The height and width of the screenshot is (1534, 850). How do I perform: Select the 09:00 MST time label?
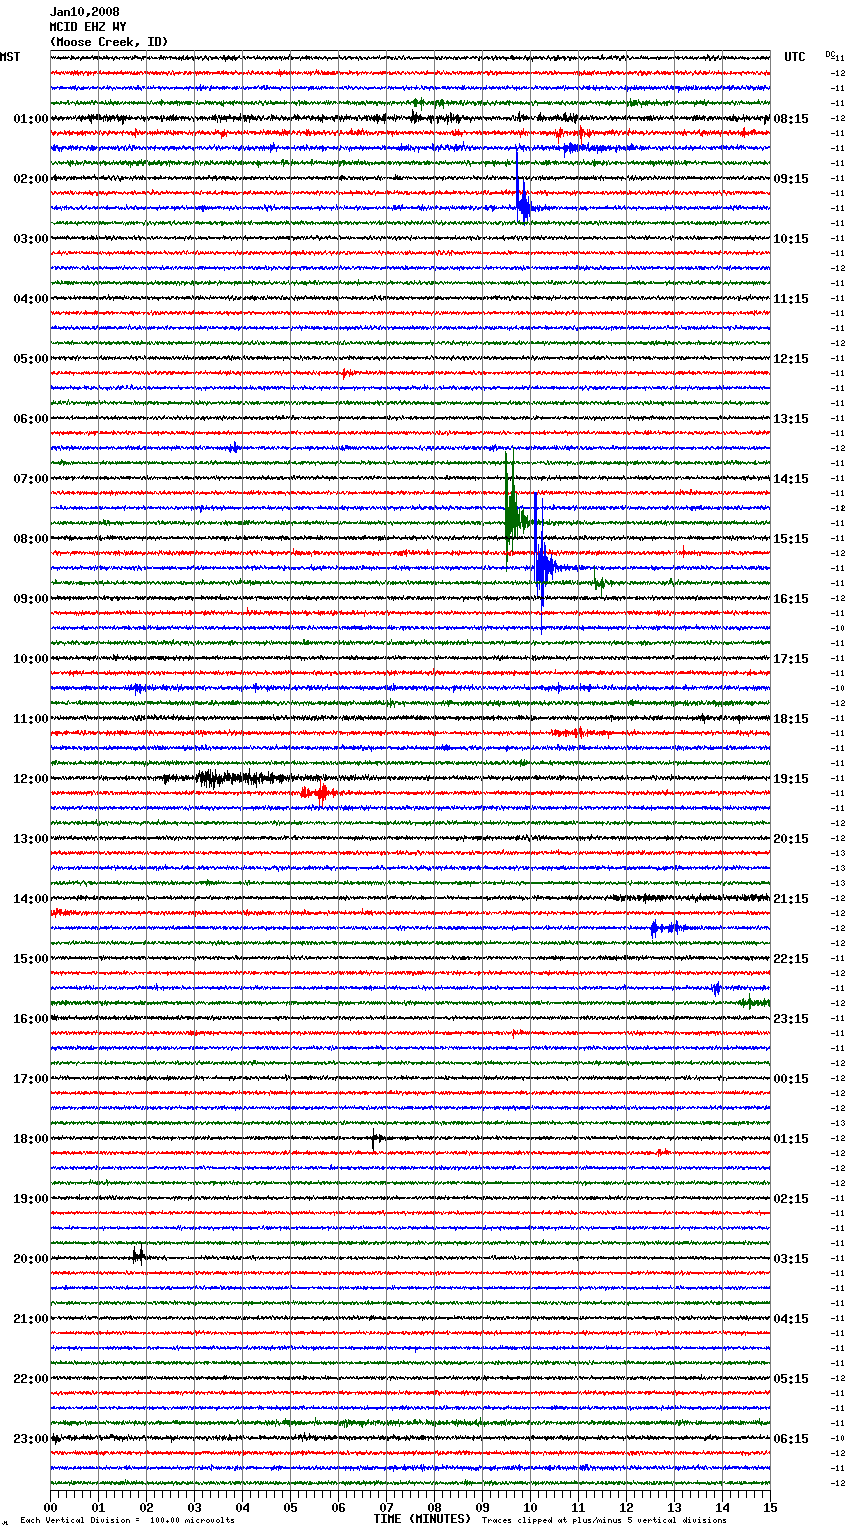(30, 599)
